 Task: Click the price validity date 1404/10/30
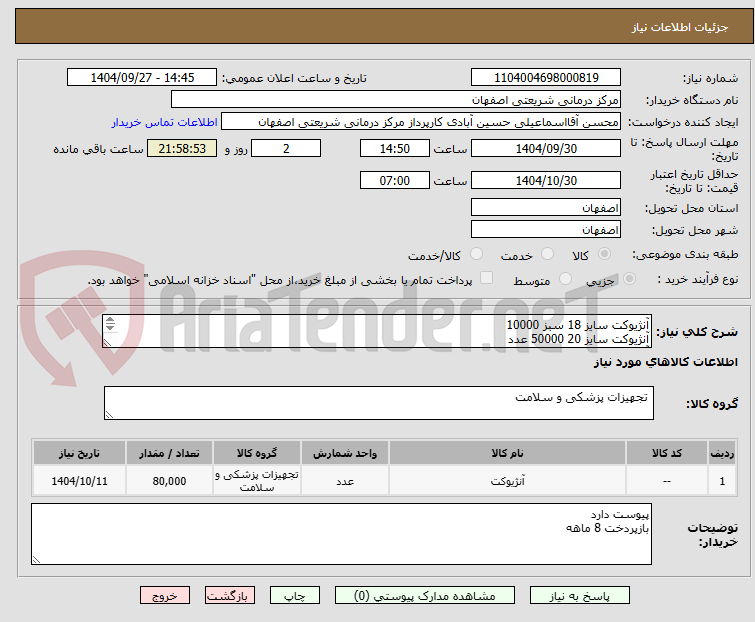(x=546, y=181)
